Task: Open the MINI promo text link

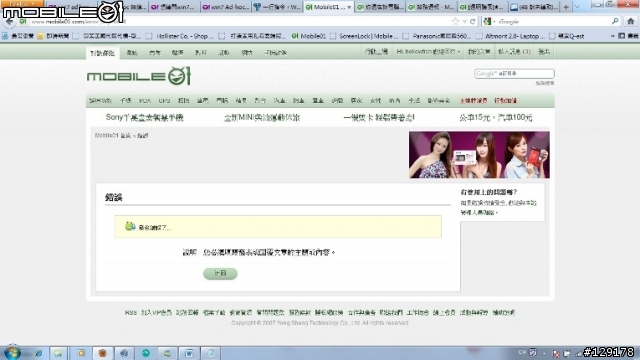Action: 262,118
